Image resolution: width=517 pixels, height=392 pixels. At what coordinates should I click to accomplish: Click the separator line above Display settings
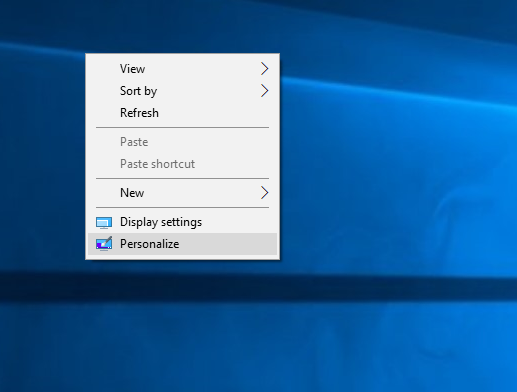pos(182,207)
